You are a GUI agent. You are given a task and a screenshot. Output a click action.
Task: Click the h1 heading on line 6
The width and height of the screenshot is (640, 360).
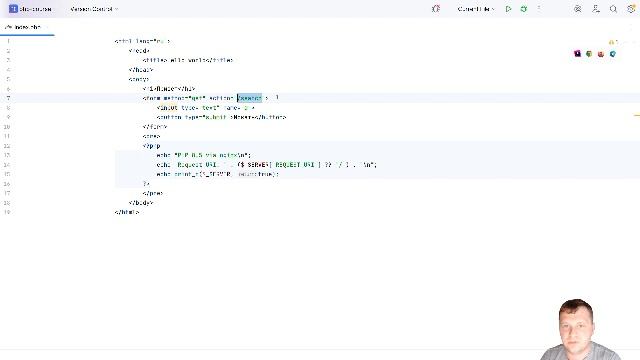[169, 89]
